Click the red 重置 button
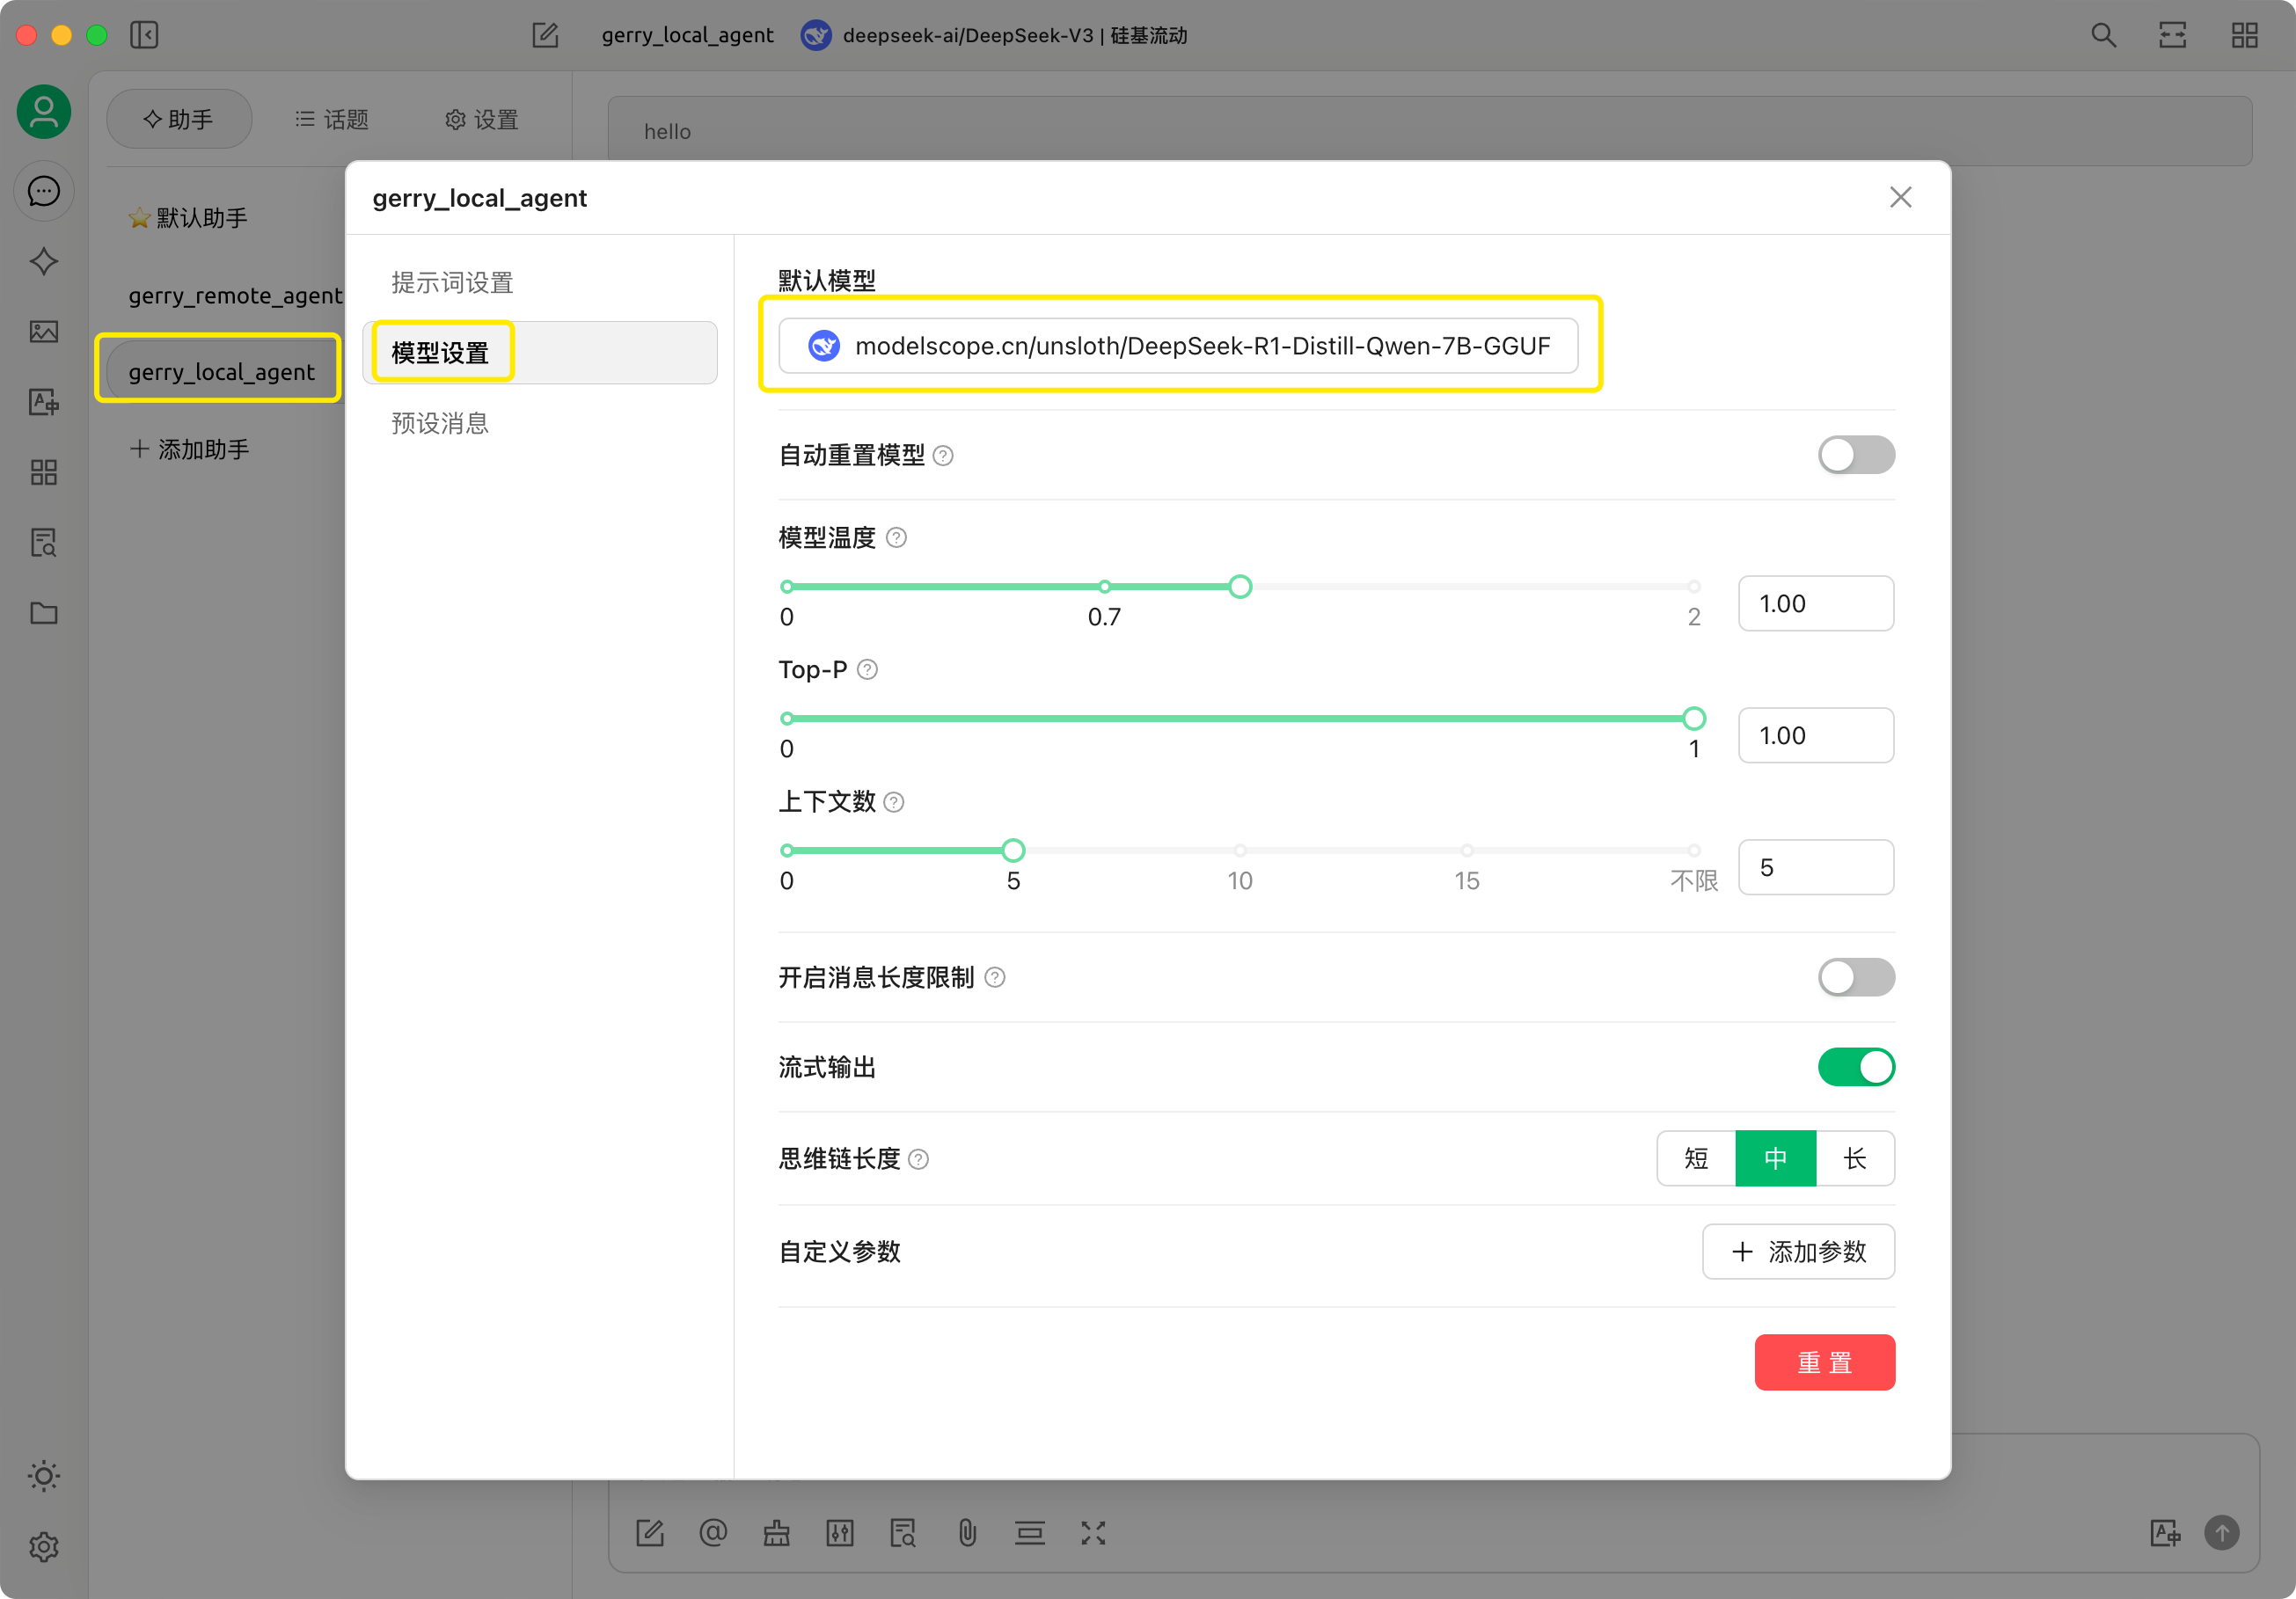Screen dimensions: 2296x1599 click(1825, 1362)
